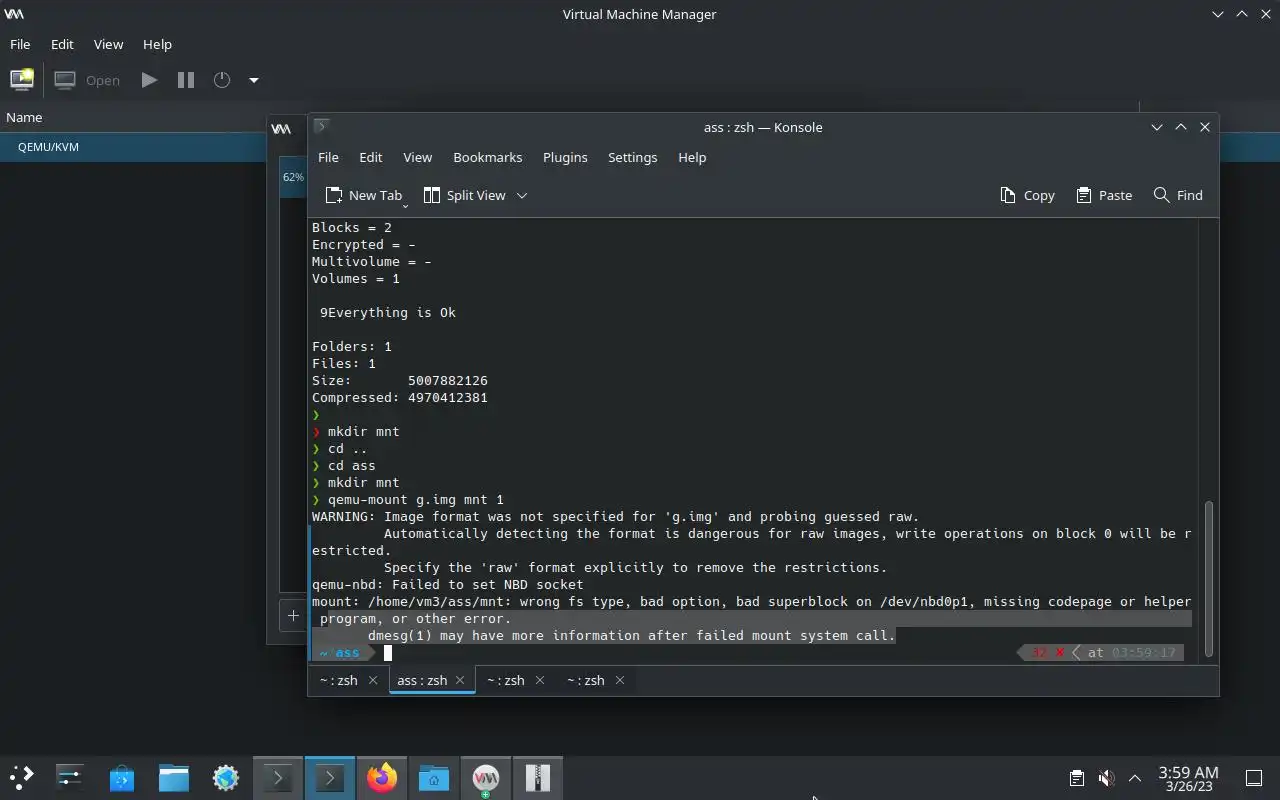The width and height of the screenshot is (1280, 800).
Task: Open the clock showing 3:59 AM
Action: tap(1188, 778)
